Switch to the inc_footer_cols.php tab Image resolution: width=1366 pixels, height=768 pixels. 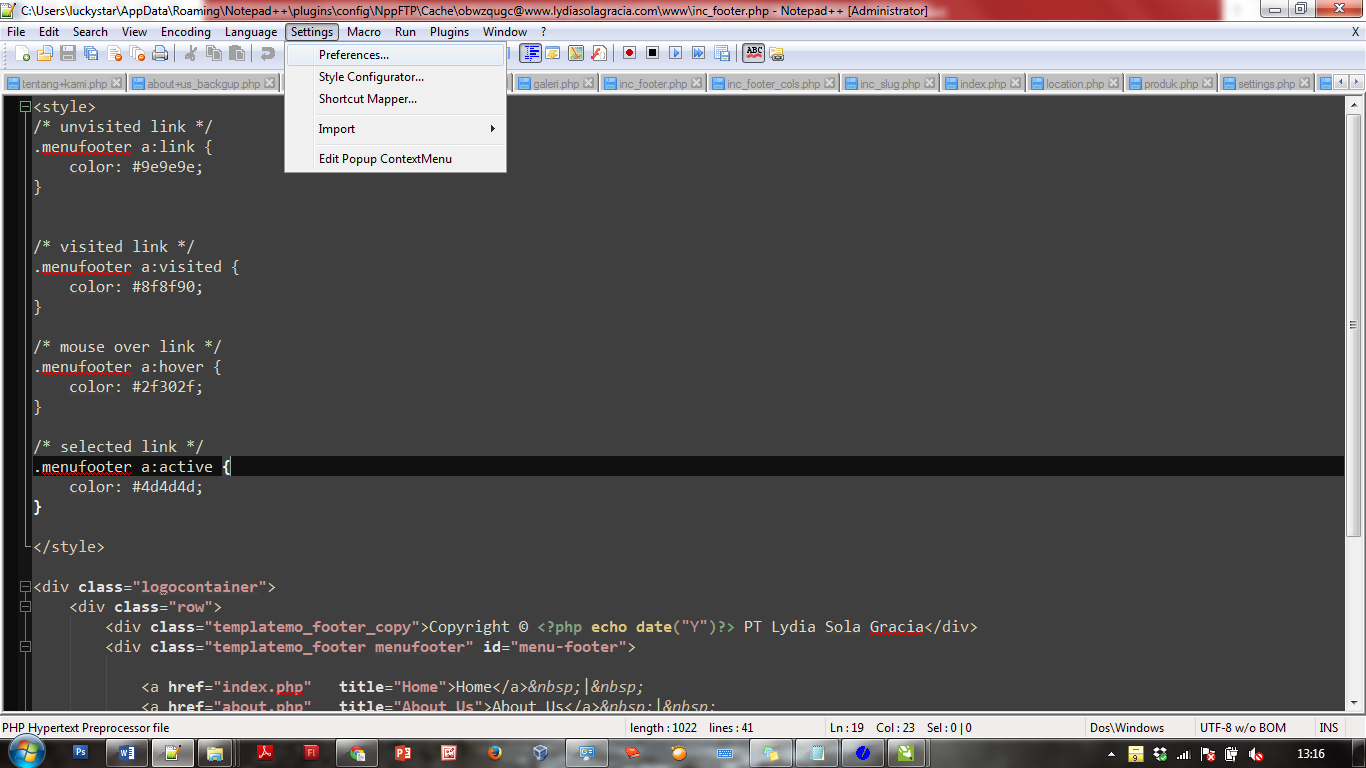[773, 84]
